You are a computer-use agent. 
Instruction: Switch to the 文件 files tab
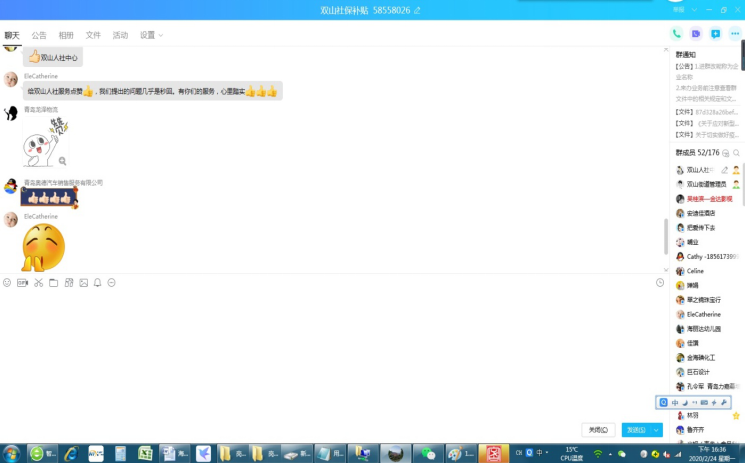(93, 35)
